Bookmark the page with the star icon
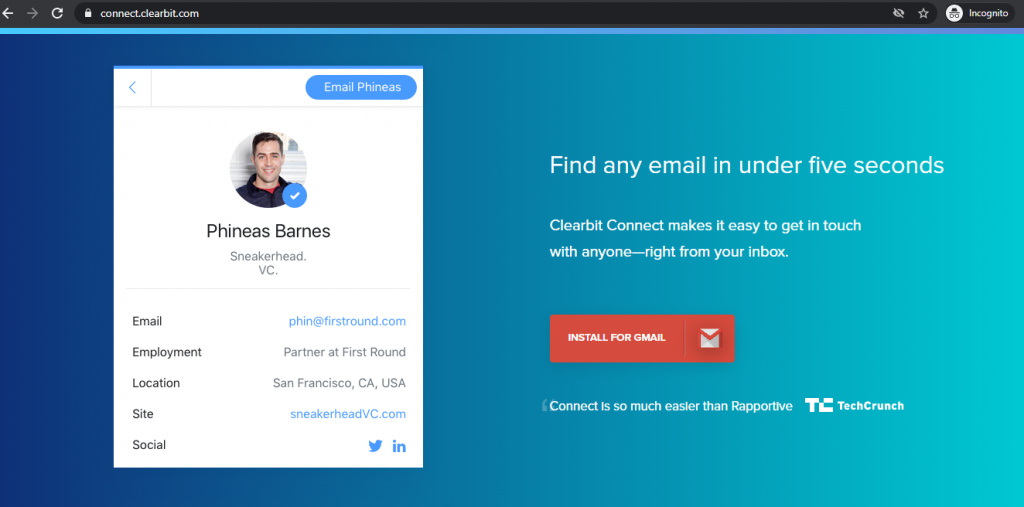This screenshot has height=507, width=1024. coord(923,13)
